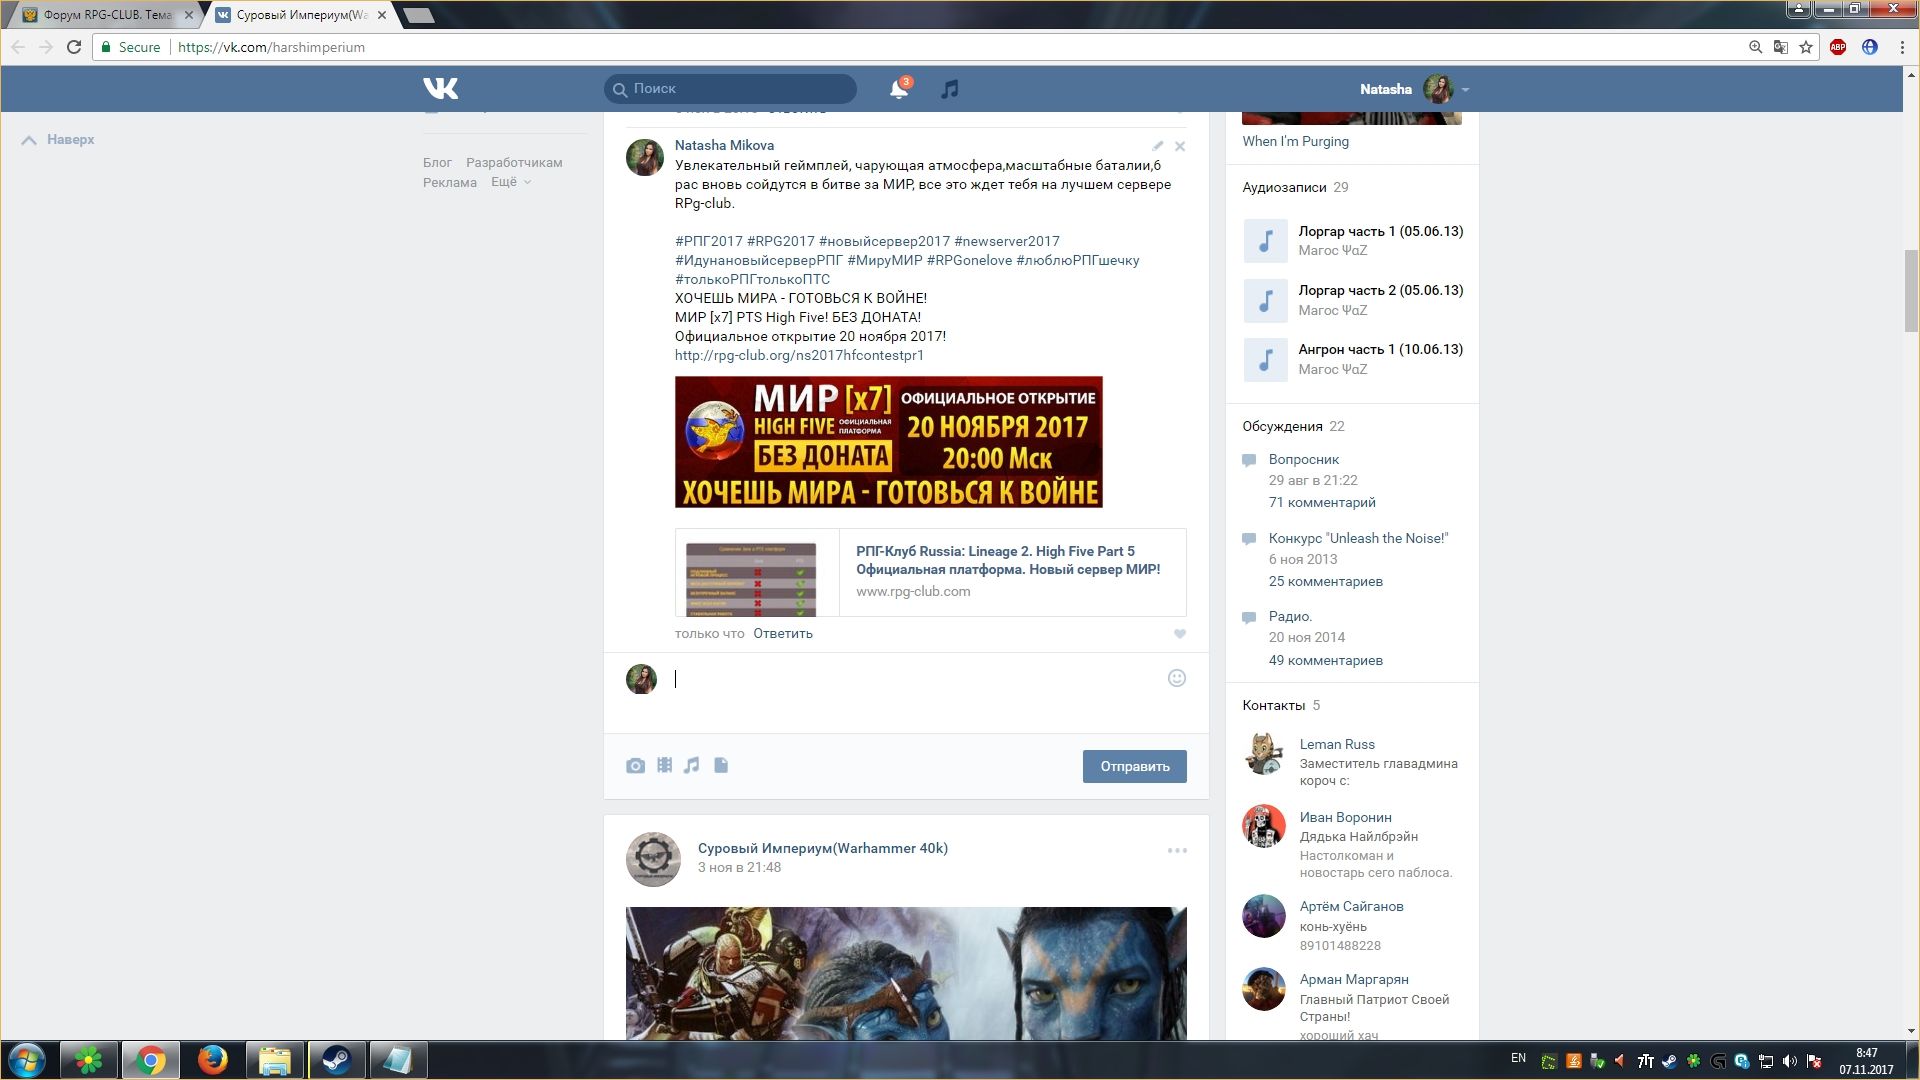Attach a document to the comment
The image size is (1920, 1080).
coord(721,766)
